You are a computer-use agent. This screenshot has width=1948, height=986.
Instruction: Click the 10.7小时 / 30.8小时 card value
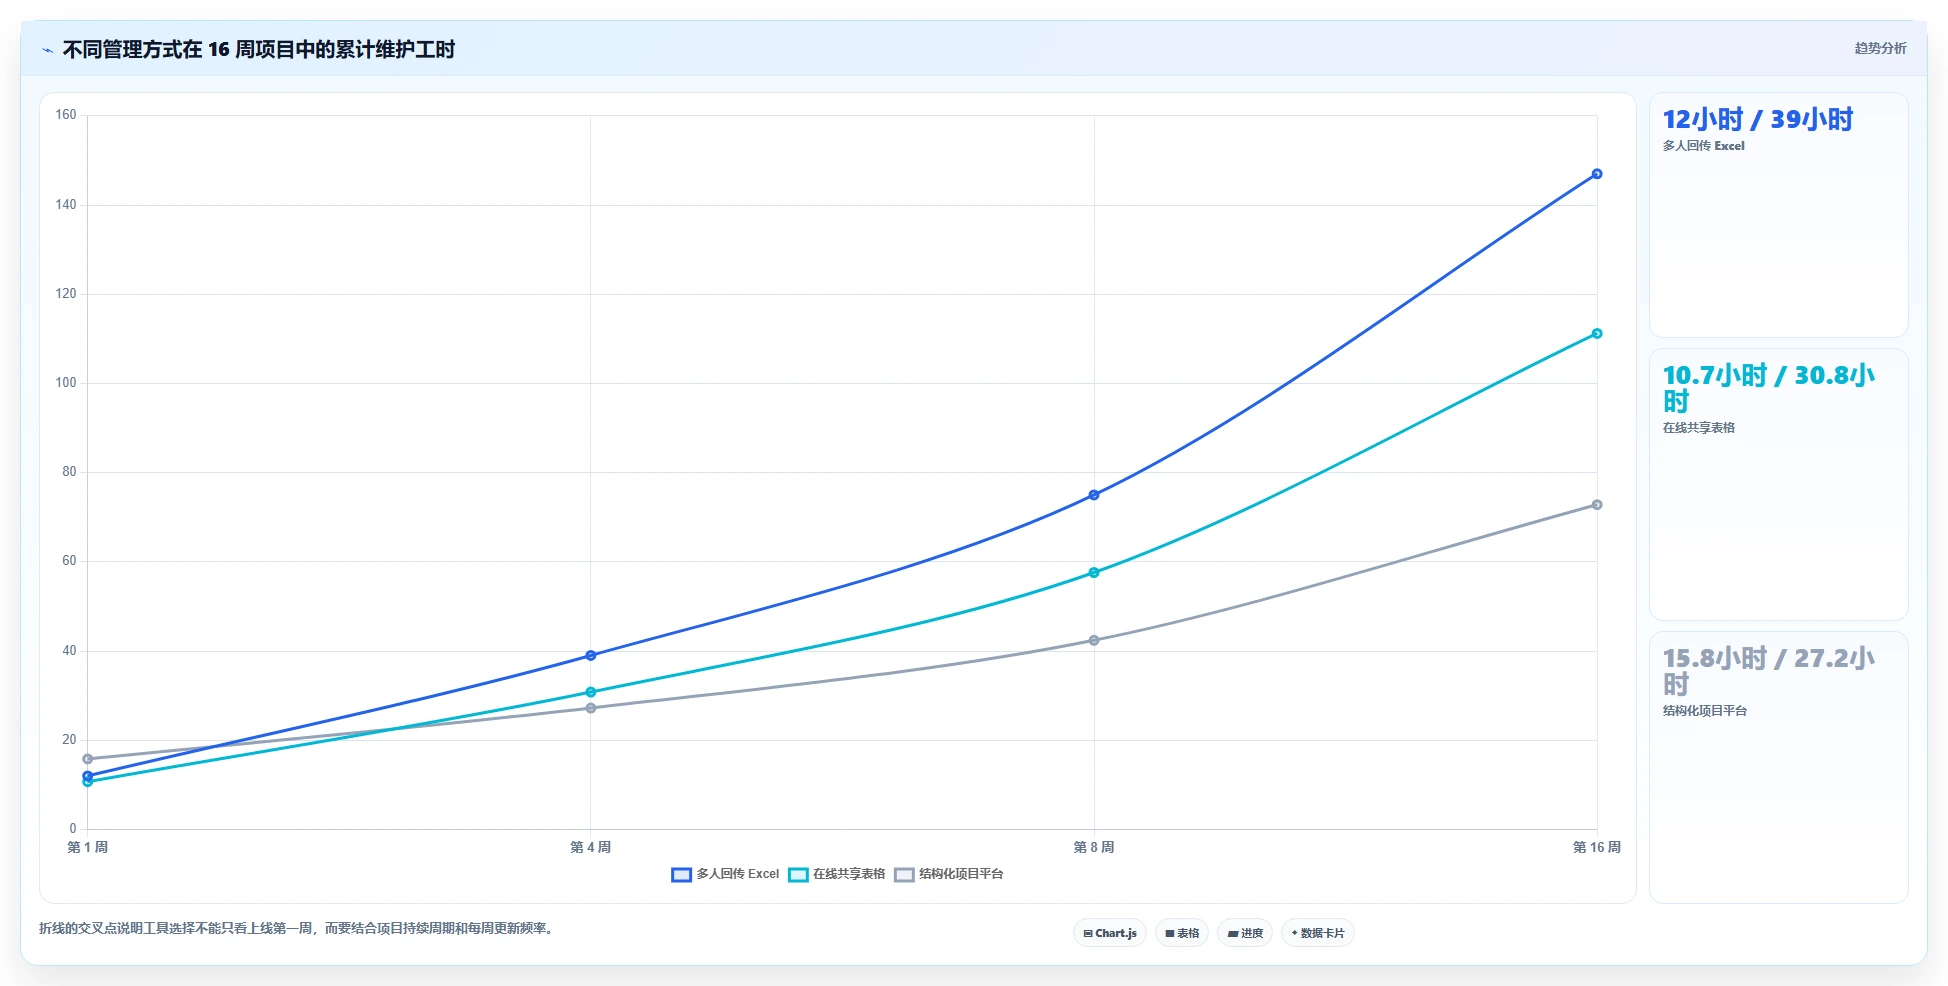tap(1769, 389)
